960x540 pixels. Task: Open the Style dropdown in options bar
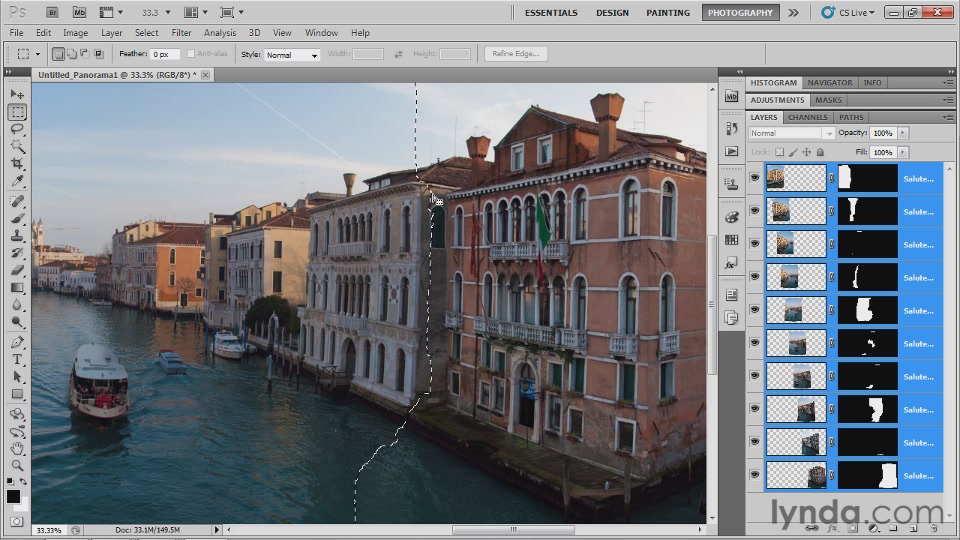(292, 54)
